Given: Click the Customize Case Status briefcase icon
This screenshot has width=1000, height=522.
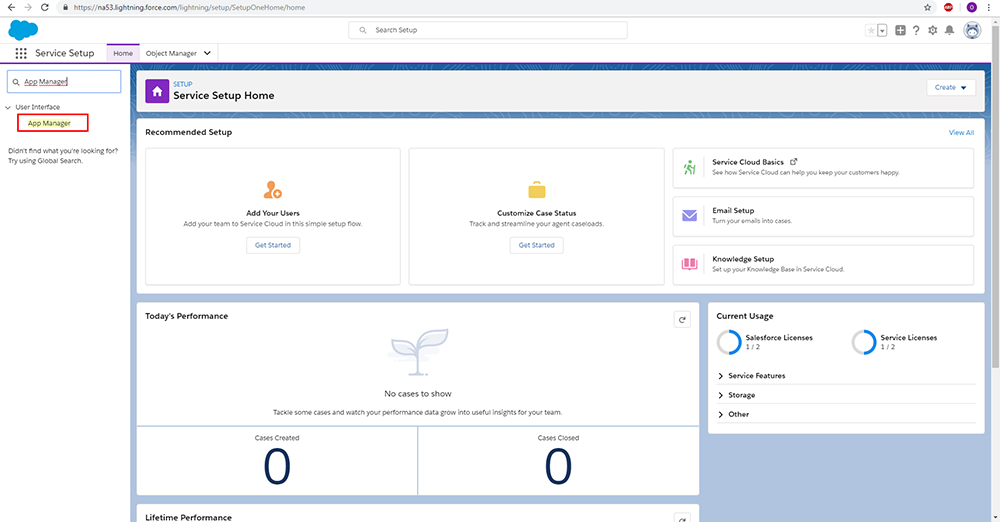Looking at the screenshot, I should 536,190.
